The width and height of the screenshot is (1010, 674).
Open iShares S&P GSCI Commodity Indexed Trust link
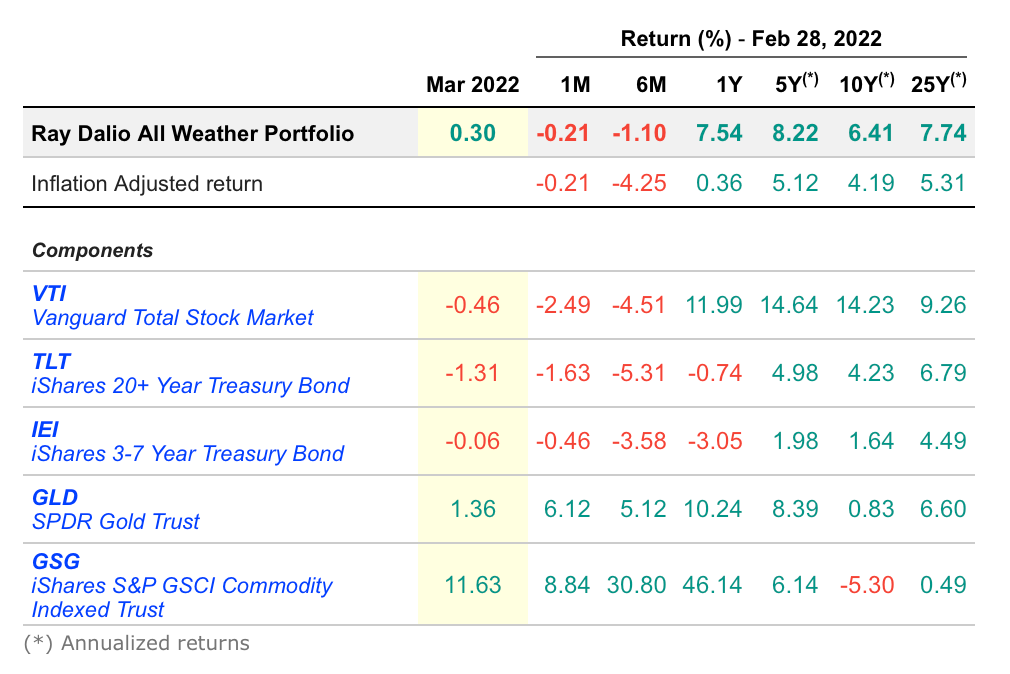click(x=182, y=597)
